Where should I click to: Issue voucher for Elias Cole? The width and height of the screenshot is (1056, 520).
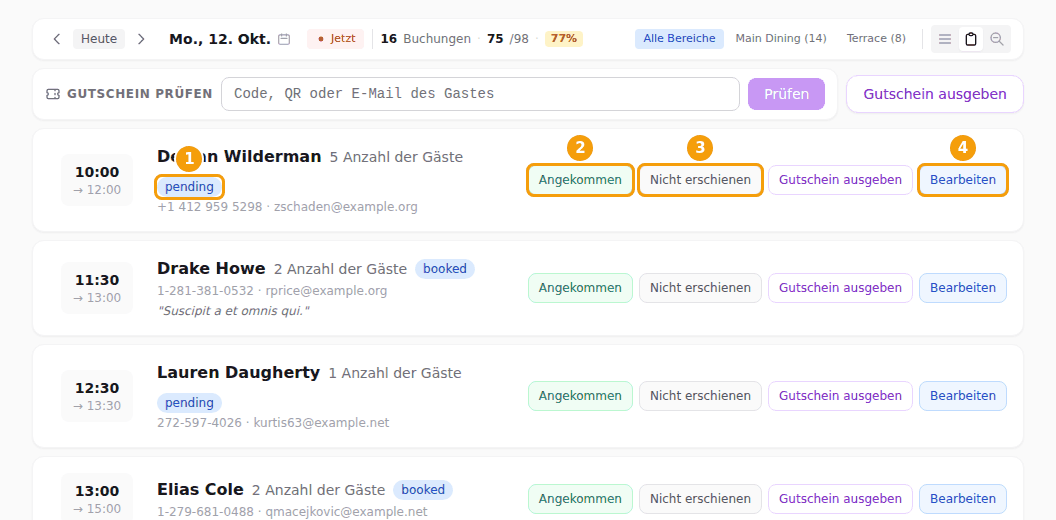point(840,499)
